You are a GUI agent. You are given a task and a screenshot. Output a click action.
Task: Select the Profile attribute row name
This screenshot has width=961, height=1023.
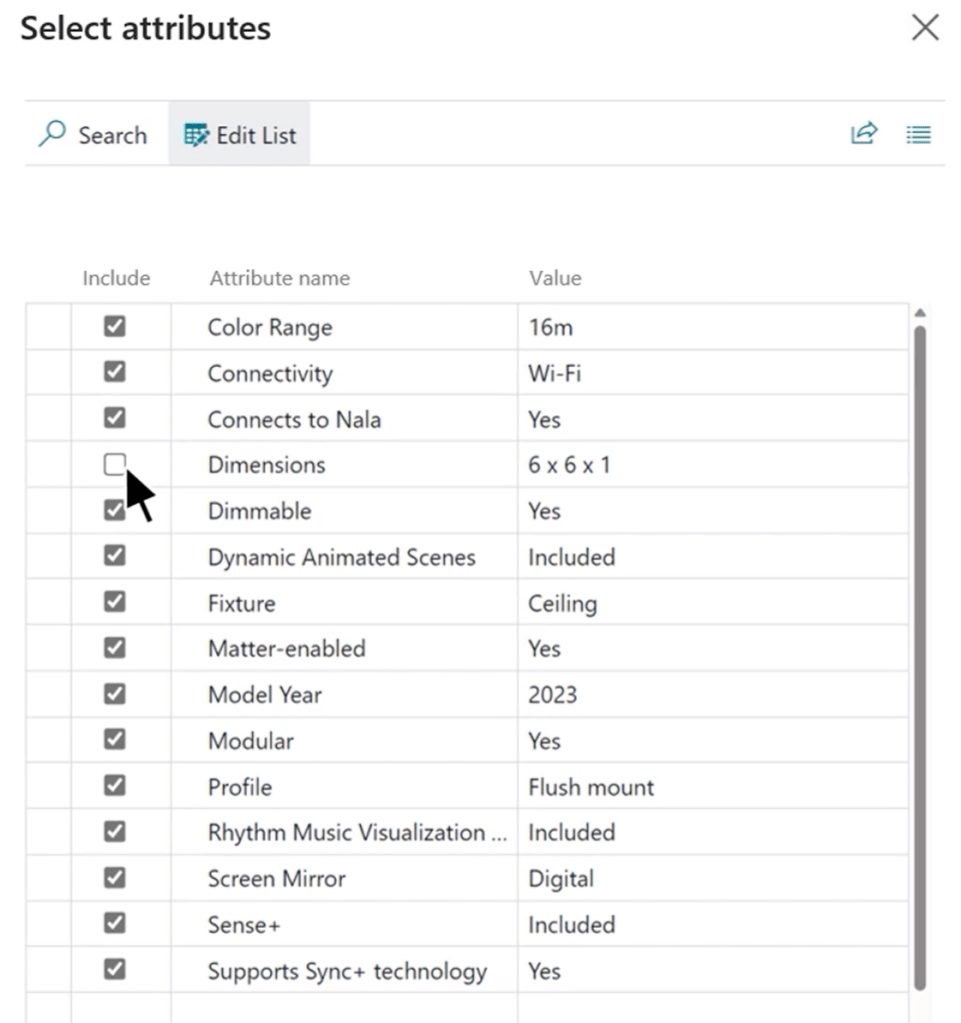pos(240,786)
